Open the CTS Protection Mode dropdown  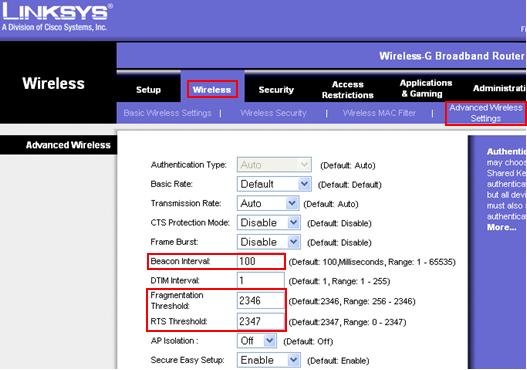269,223
